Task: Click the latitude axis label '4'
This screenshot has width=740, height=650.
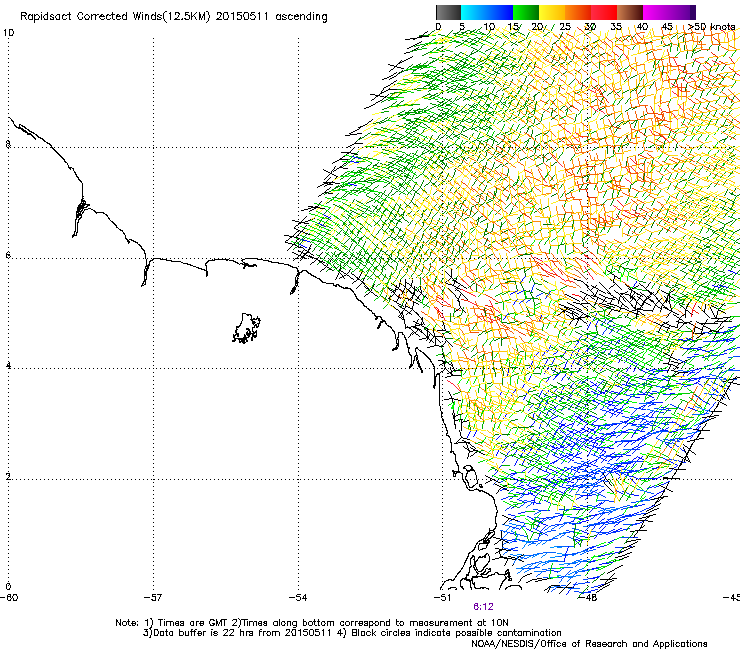Action: (x=8, y=366)
